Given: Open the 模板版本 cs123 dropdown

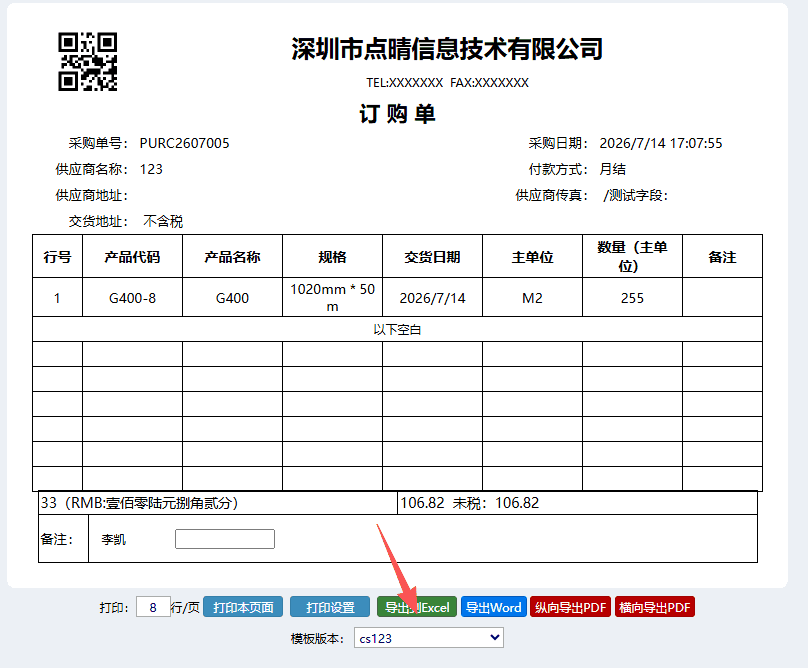Looking at the screenshot, I should [x=429, y=638].
